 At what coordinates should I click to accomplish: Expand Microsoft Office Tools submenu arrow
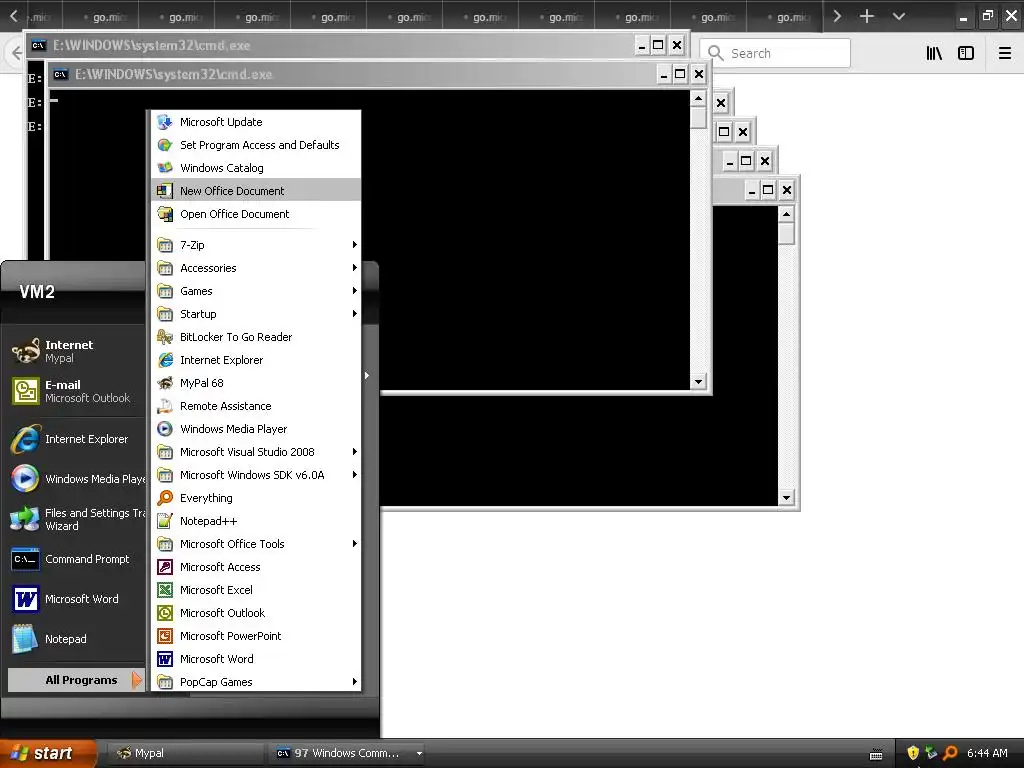click(x=355, y=544)
